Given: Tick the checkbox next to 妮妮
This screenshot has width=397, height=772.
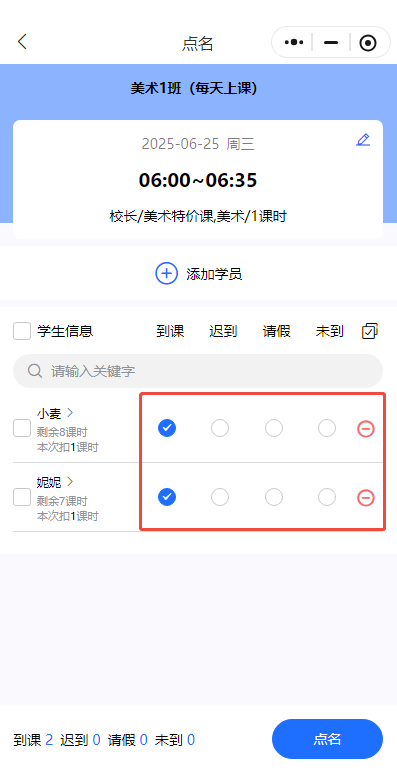Looking at the screenshot, I should pos(22,497).
